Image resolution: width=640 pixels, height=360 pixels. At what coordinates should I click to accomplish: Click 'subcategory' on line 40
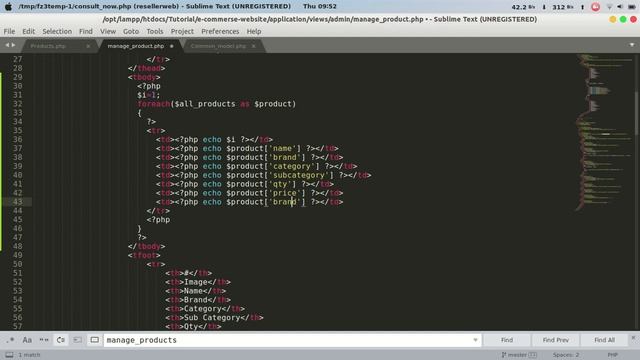point(300,175)
